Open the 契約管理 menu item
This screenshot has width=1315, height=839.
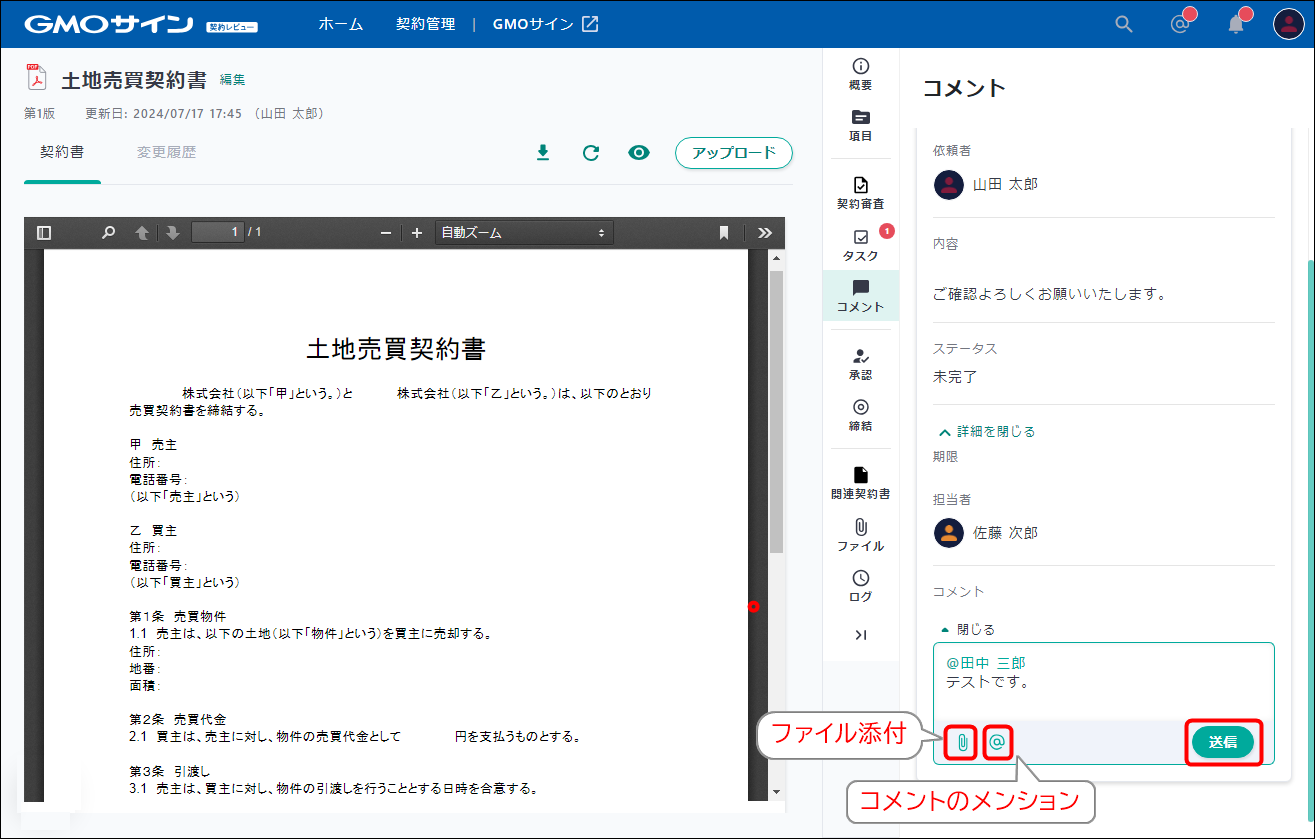tap(425, 24)
